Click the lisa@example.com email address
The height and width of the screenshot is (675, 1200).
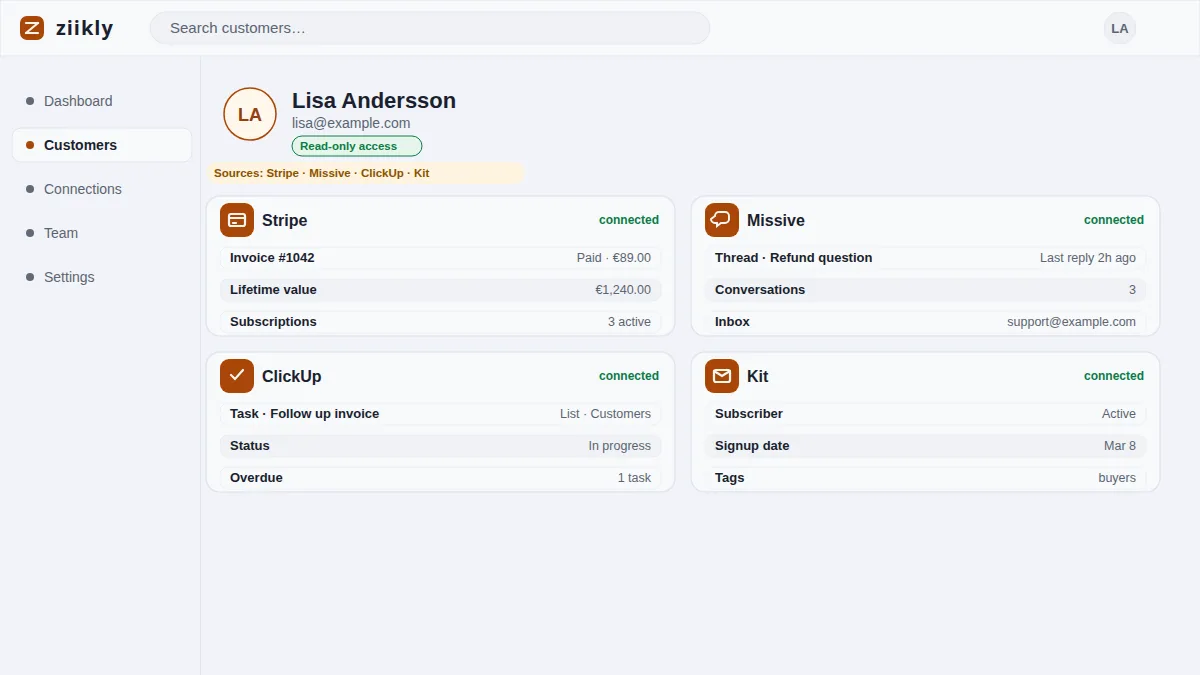pyautogui.click(x=351, y=123)
